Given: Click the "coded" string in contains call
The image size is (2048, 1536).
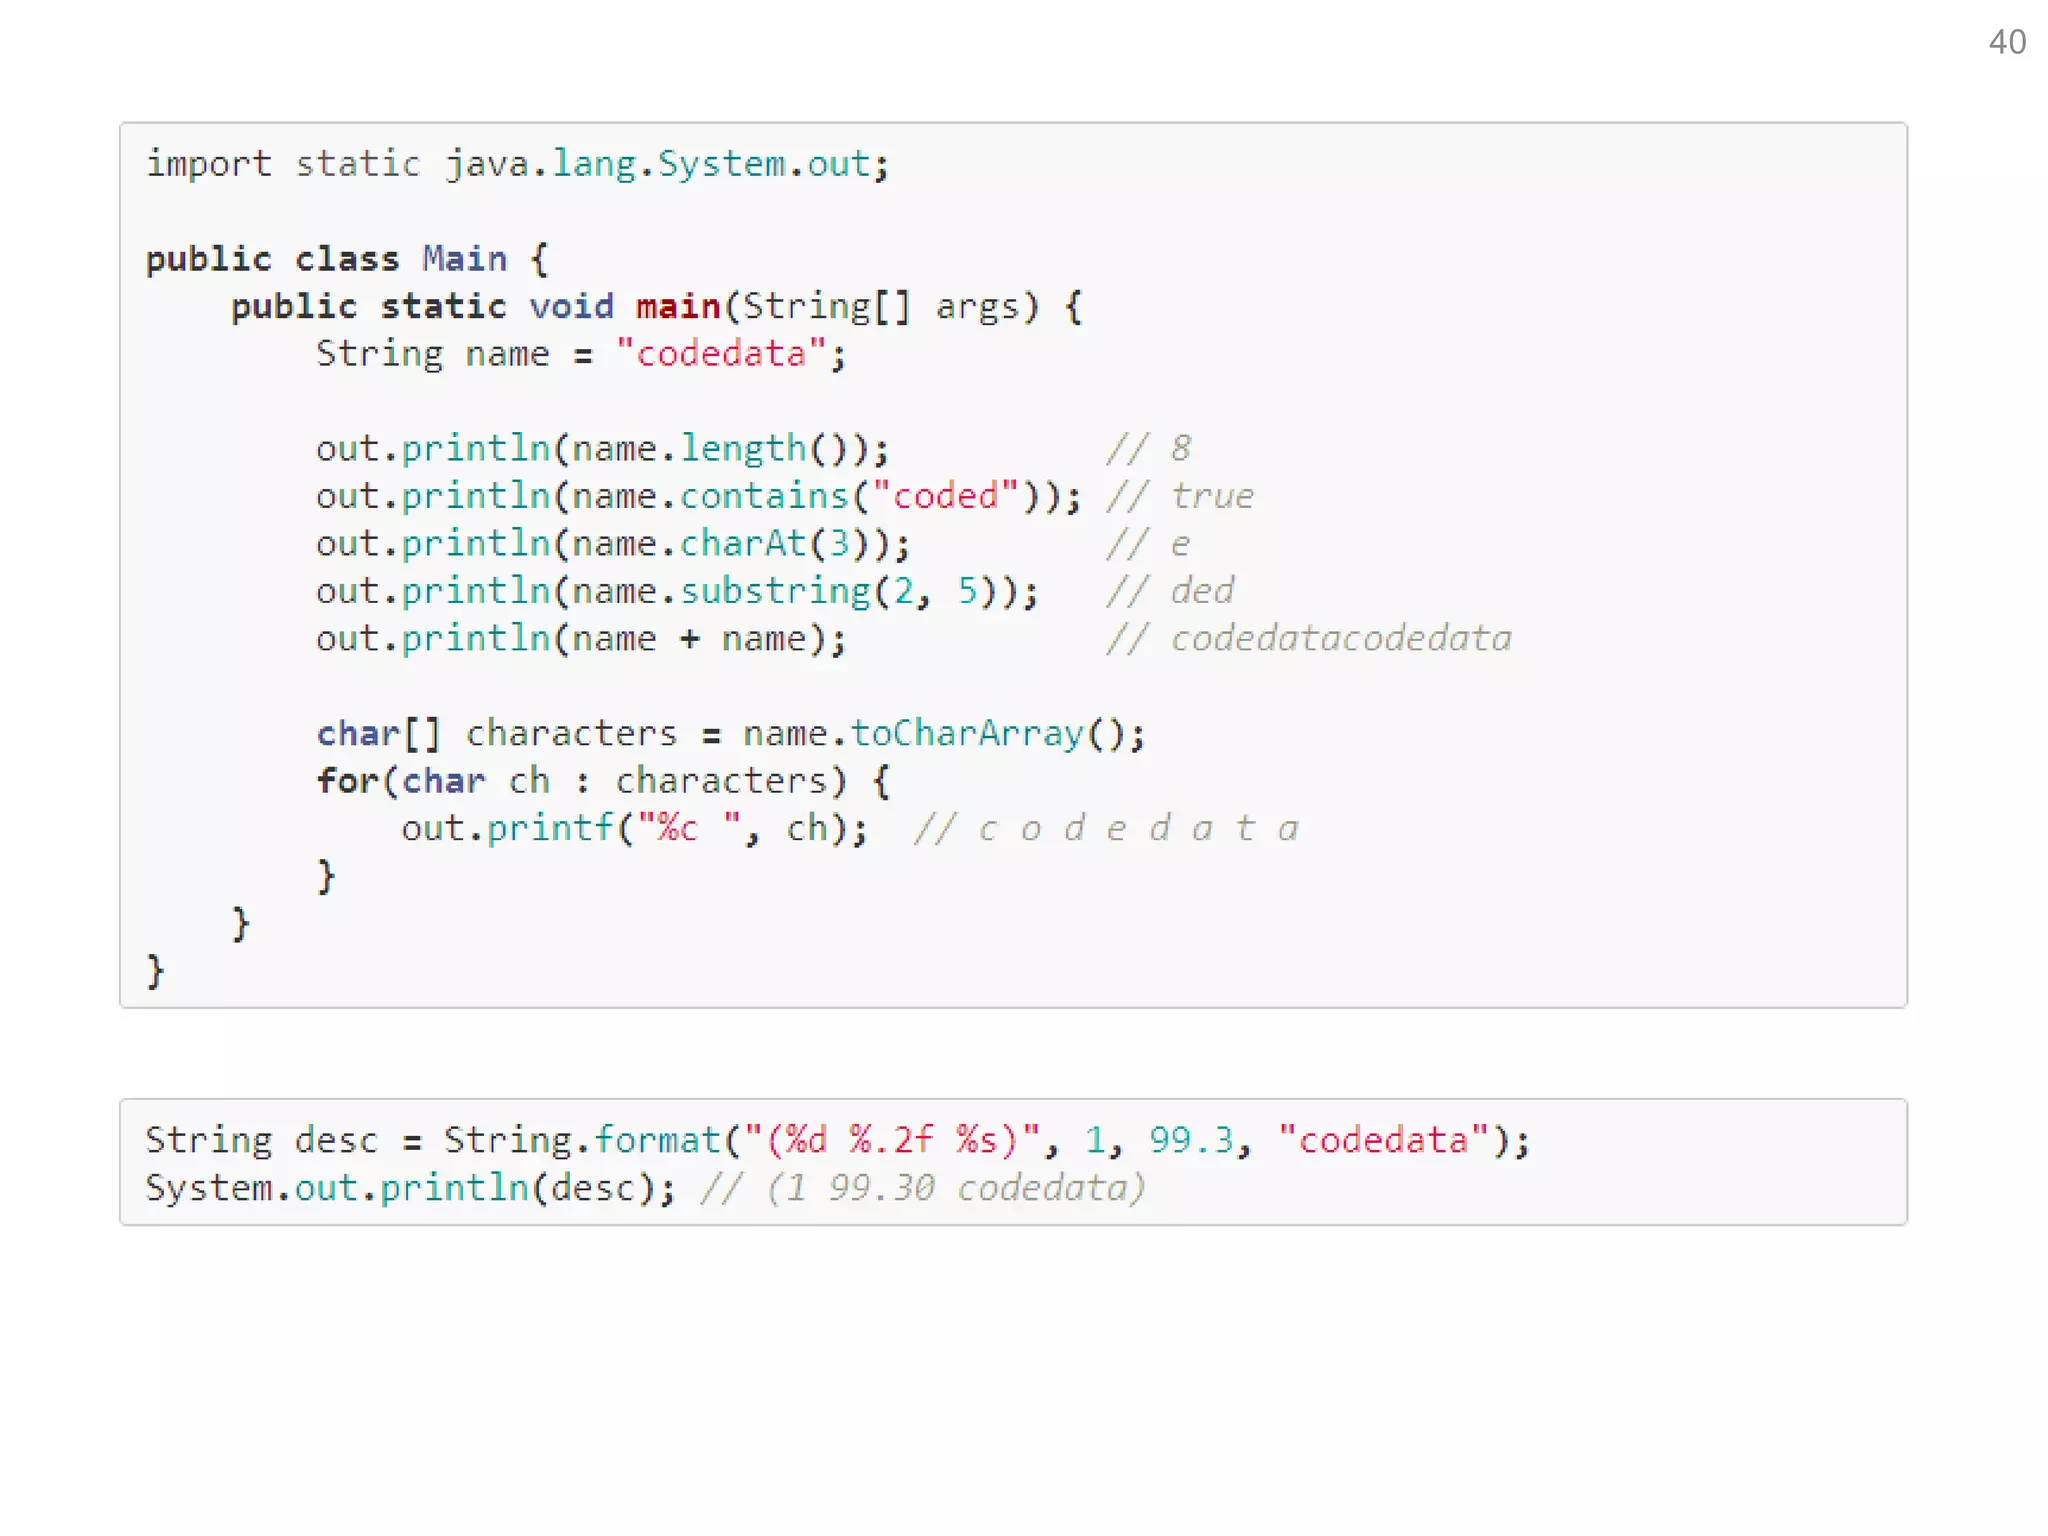Looking at the screenshot, I should tap(944, 496).
